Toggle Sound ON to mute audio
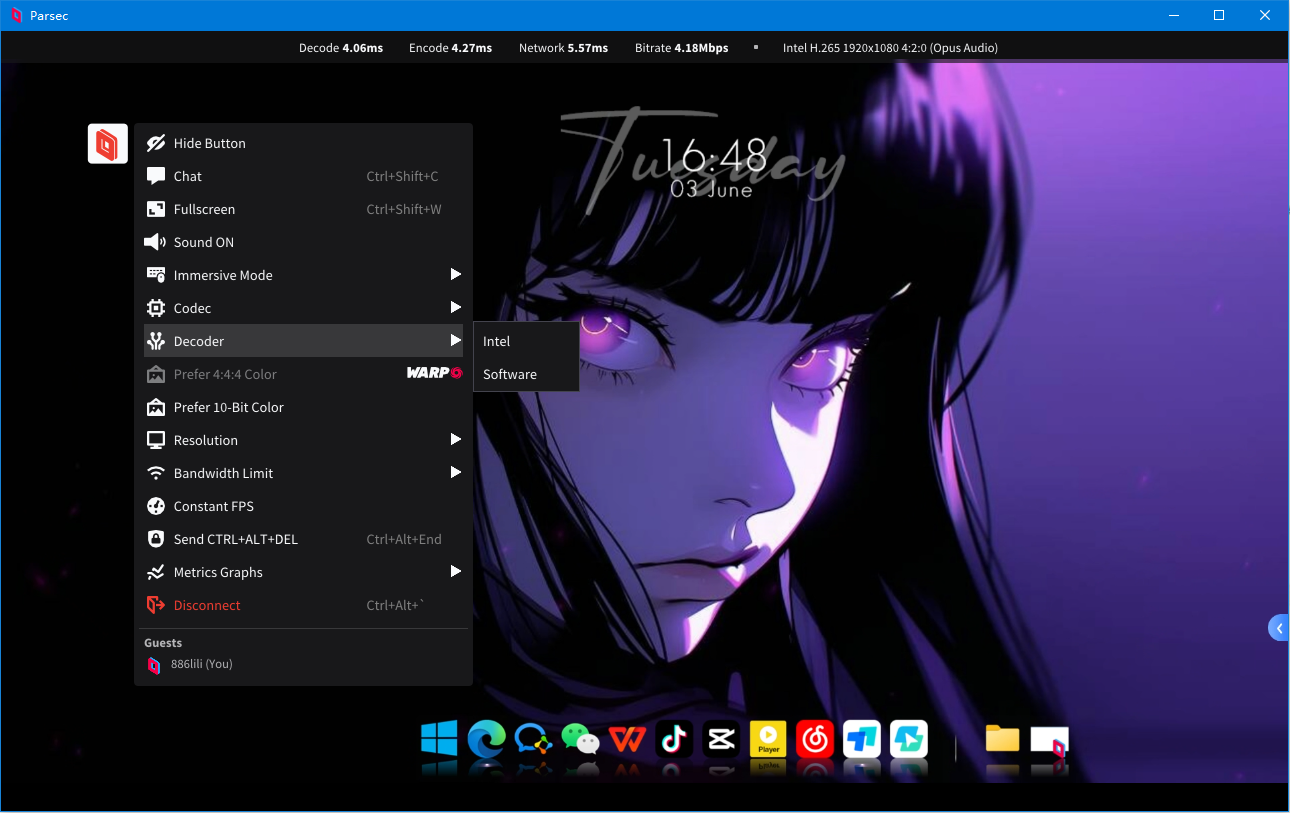This screenshot has height=813, width=1290. pyautogui.click(x=303, y=242)
